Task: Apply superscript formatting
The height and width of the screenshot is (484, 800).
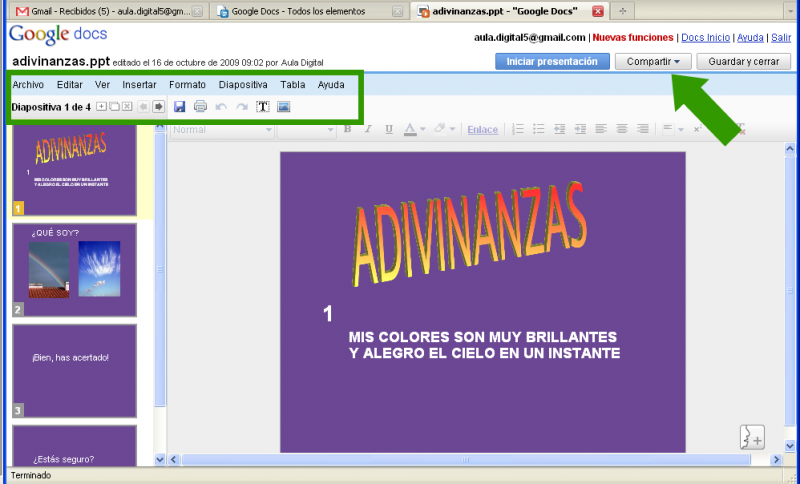Action: coord(697,129)
